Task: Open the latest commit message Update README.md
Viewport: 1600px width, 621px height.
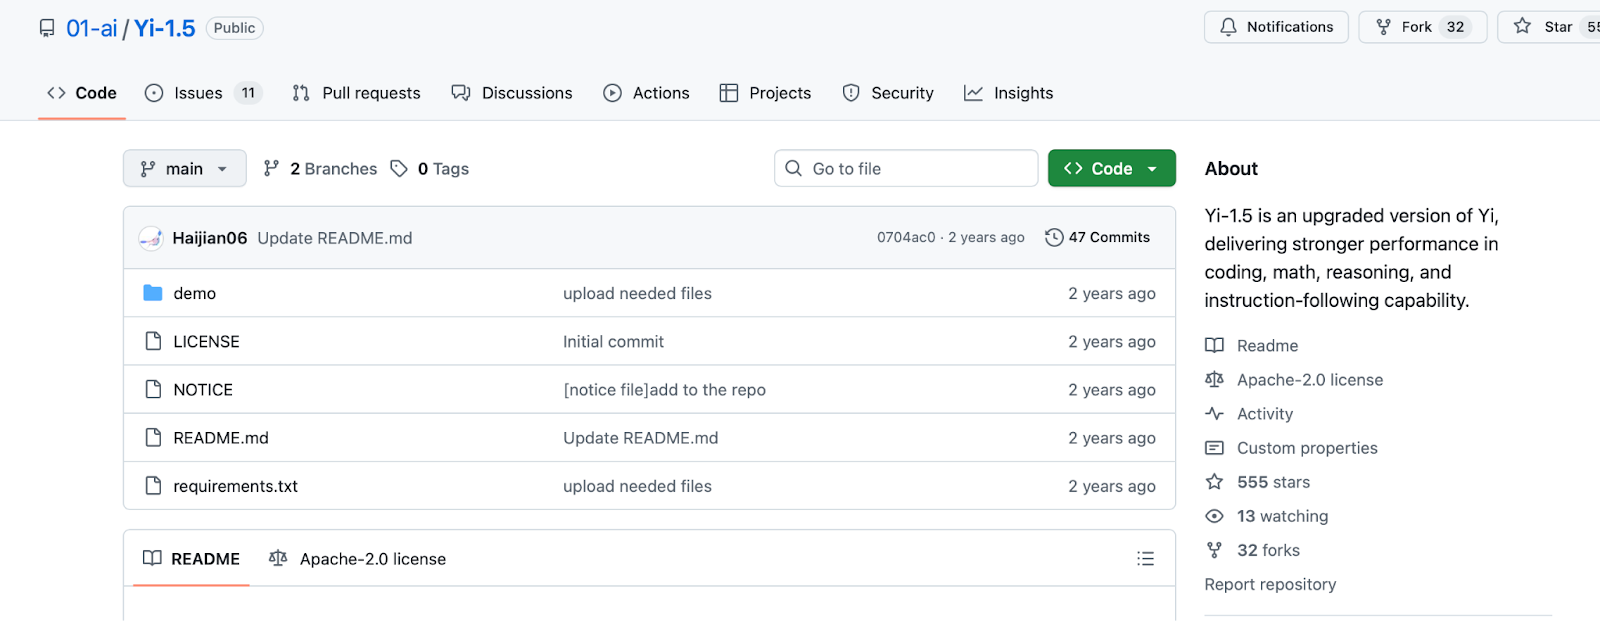Action: [335, 238]
